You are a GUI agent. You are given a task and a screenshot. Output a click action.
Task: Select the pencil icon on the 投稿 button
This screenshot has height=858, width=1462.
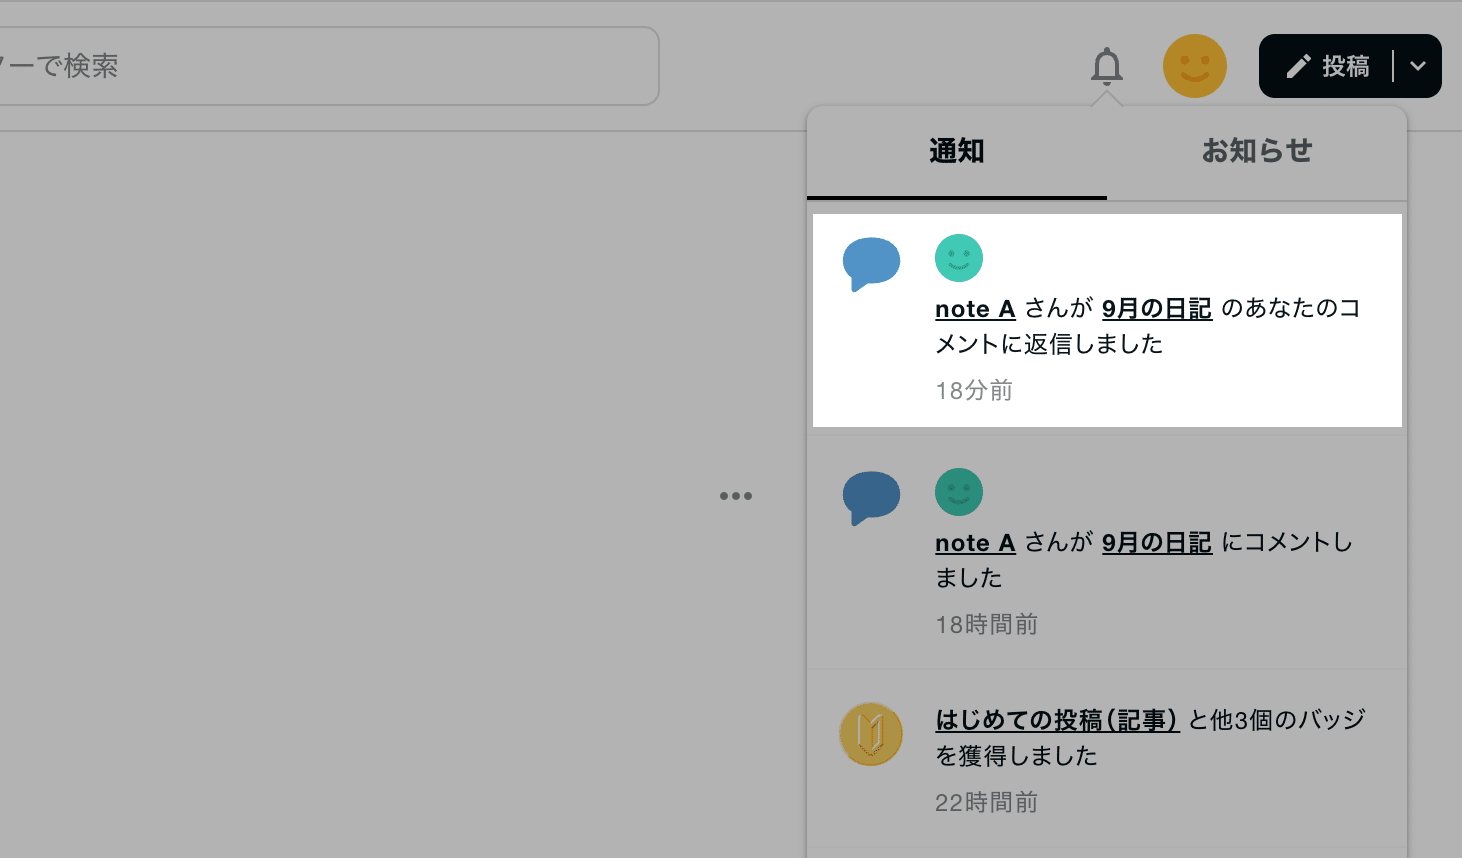pyautogui.click(x=1298, y=65)
